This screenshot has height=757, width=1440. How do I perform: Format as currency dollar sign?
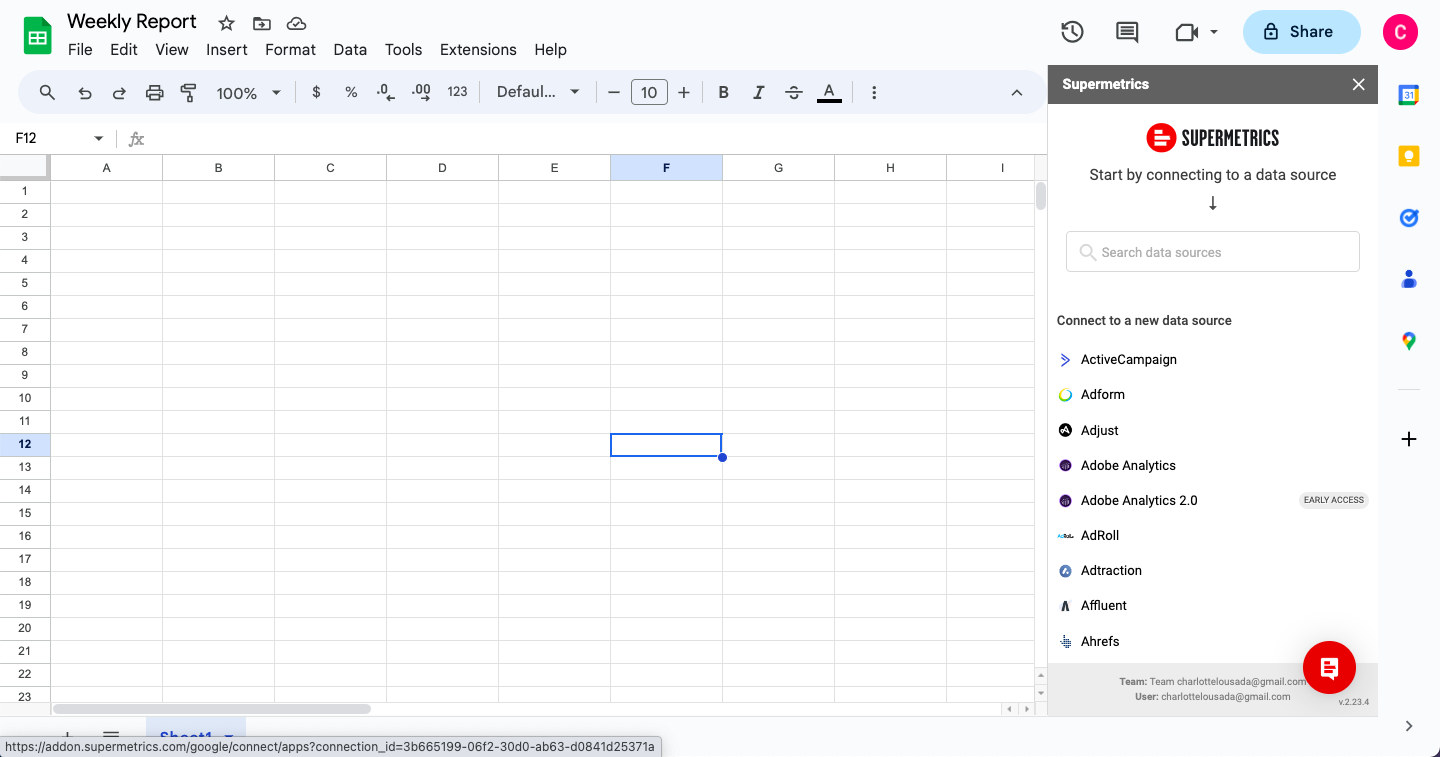[x=316, y=92]
